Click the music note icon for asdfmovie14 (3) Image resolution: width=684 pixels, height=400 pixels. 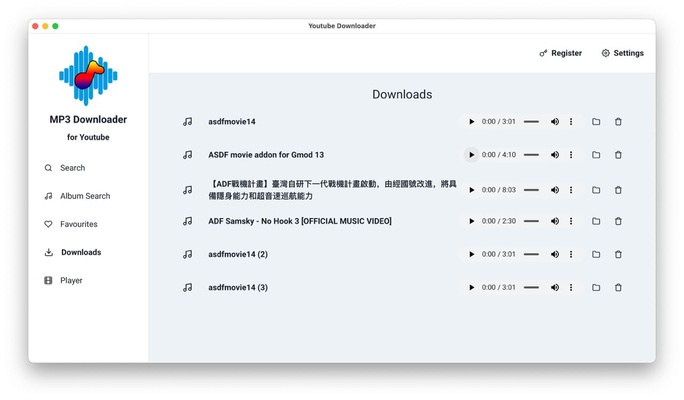click(188, 287)
